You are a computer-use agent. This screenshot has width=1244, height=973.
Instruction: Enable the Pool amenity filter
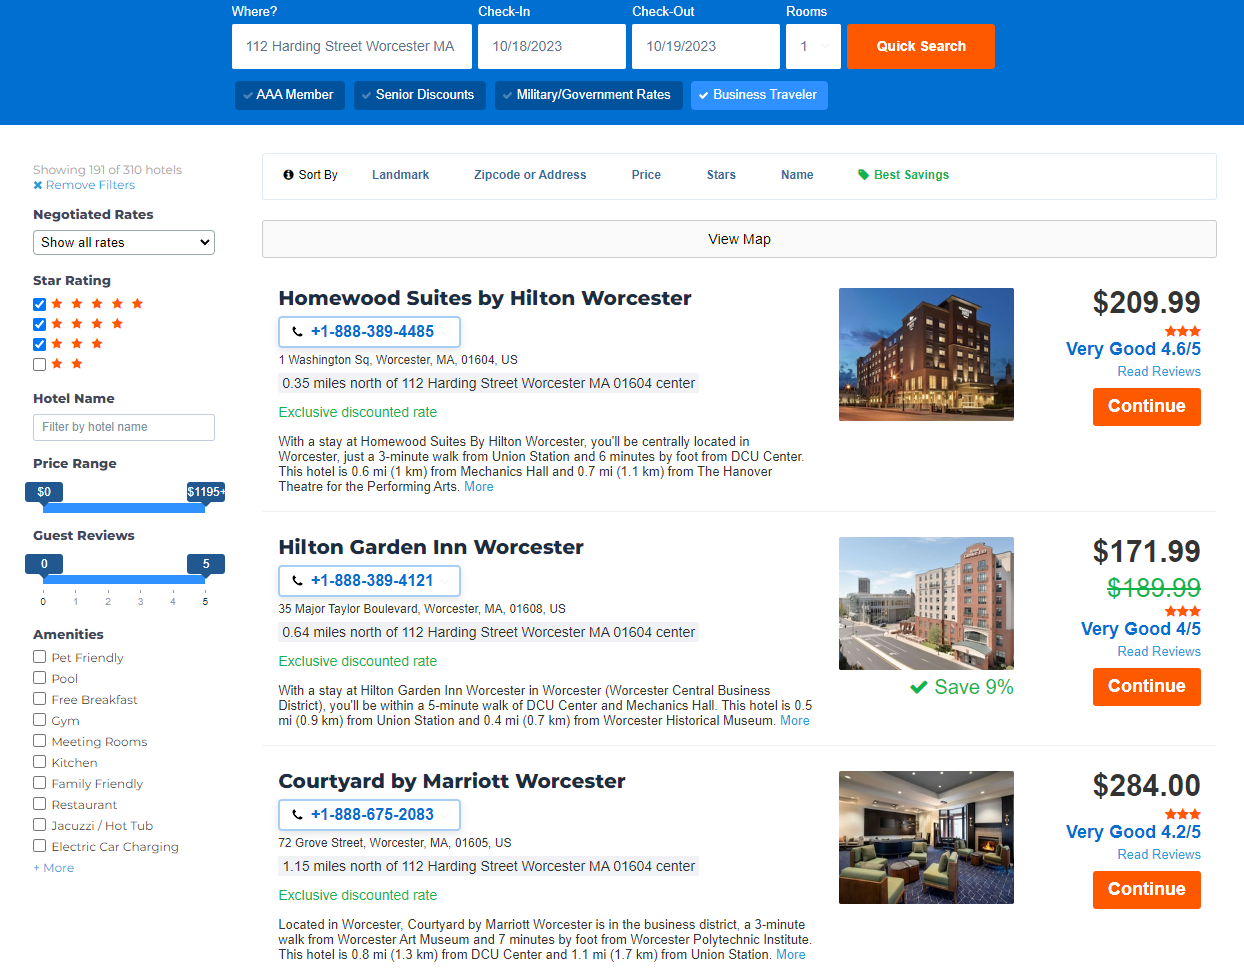pos(40,678)
